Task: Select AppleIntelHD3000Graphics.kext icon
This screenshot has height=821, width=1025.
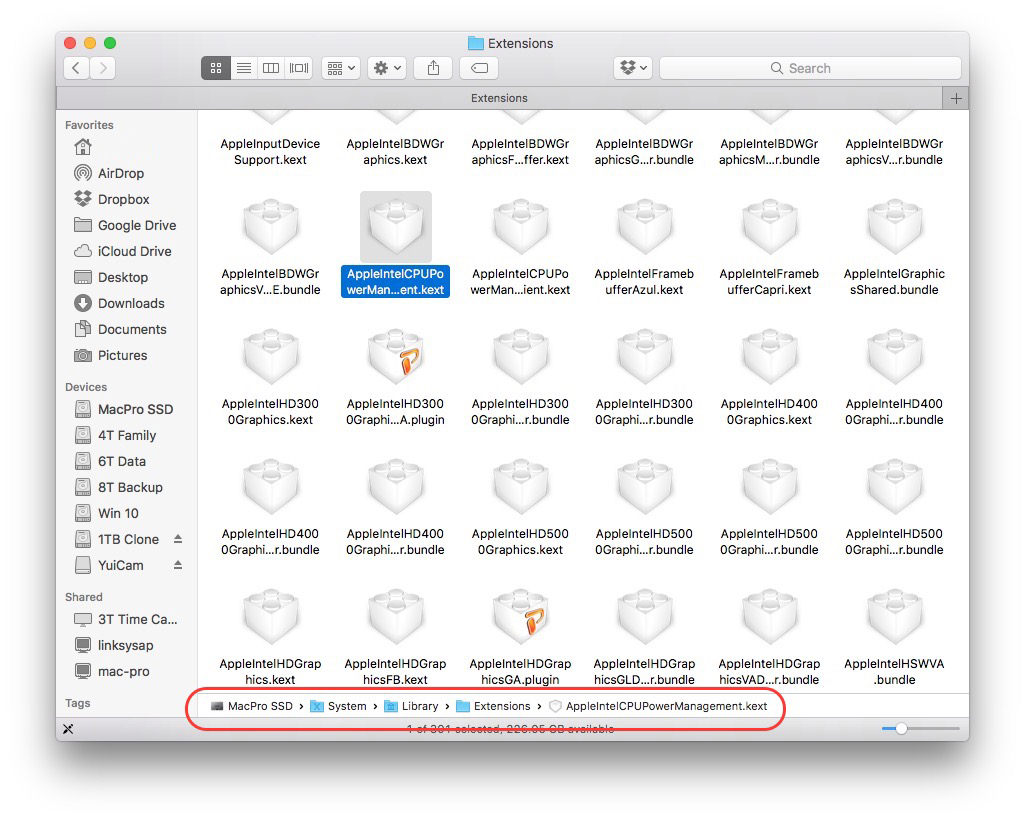Action: 271,356
